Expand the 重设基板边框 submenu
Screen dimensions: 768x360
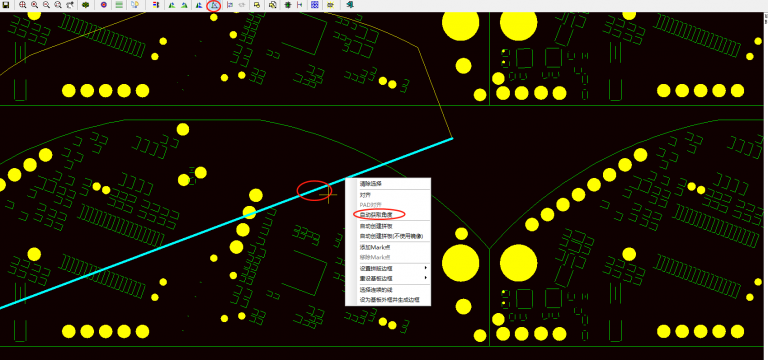pyautogui.click(x=388, y=278)
